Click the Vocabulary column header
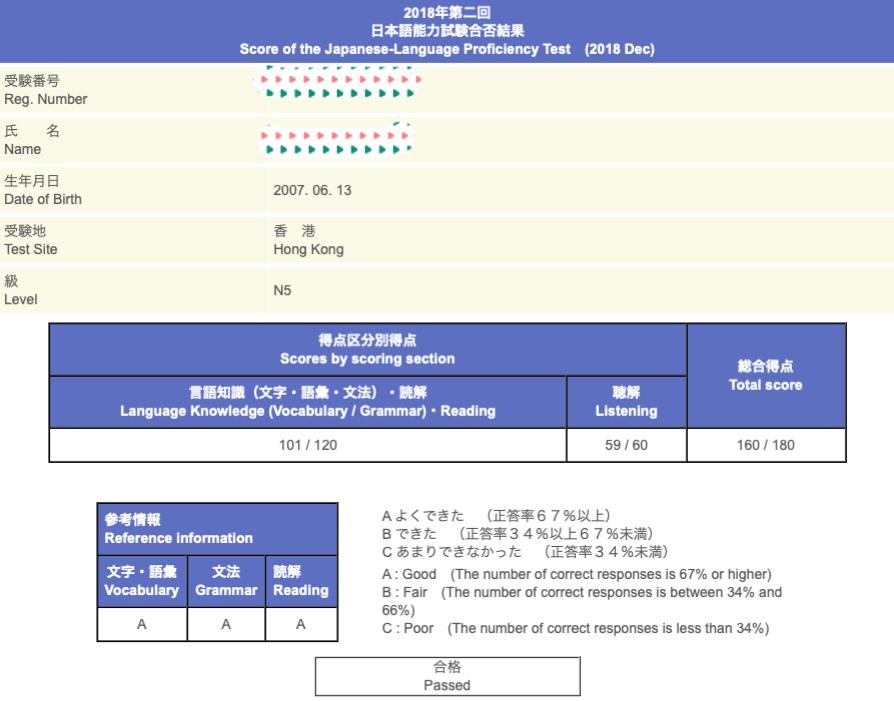This screenshot has height=701, width=894. (142, 581)
